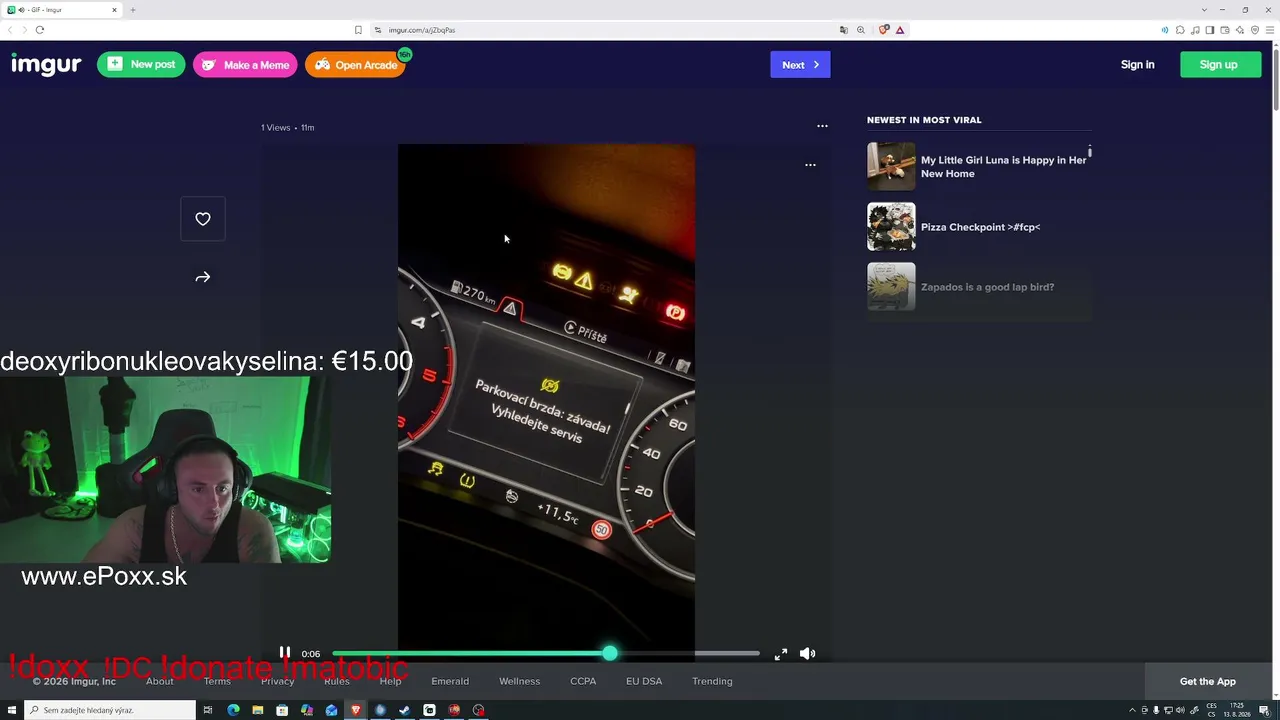Bookmark this page

(x=358, y=30)
